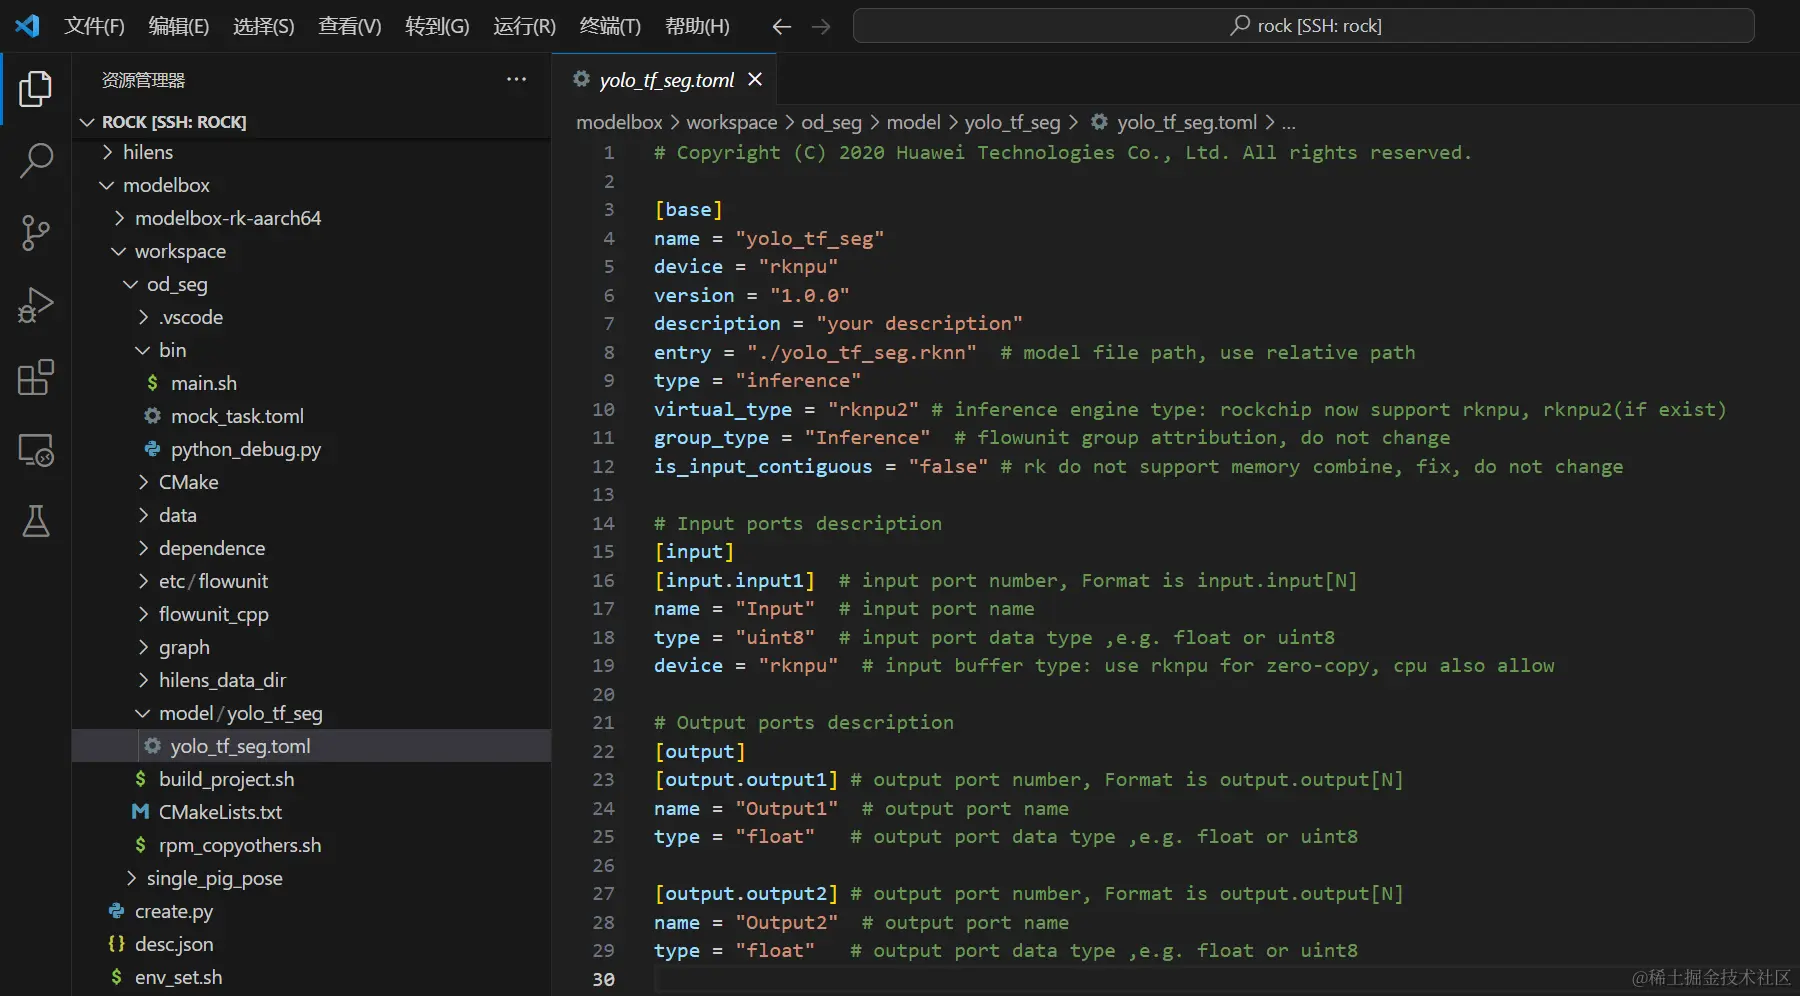Viewport: 1800px width, 996px height.
Task: Open the 查看(V) menu
Action: [350, 26]
